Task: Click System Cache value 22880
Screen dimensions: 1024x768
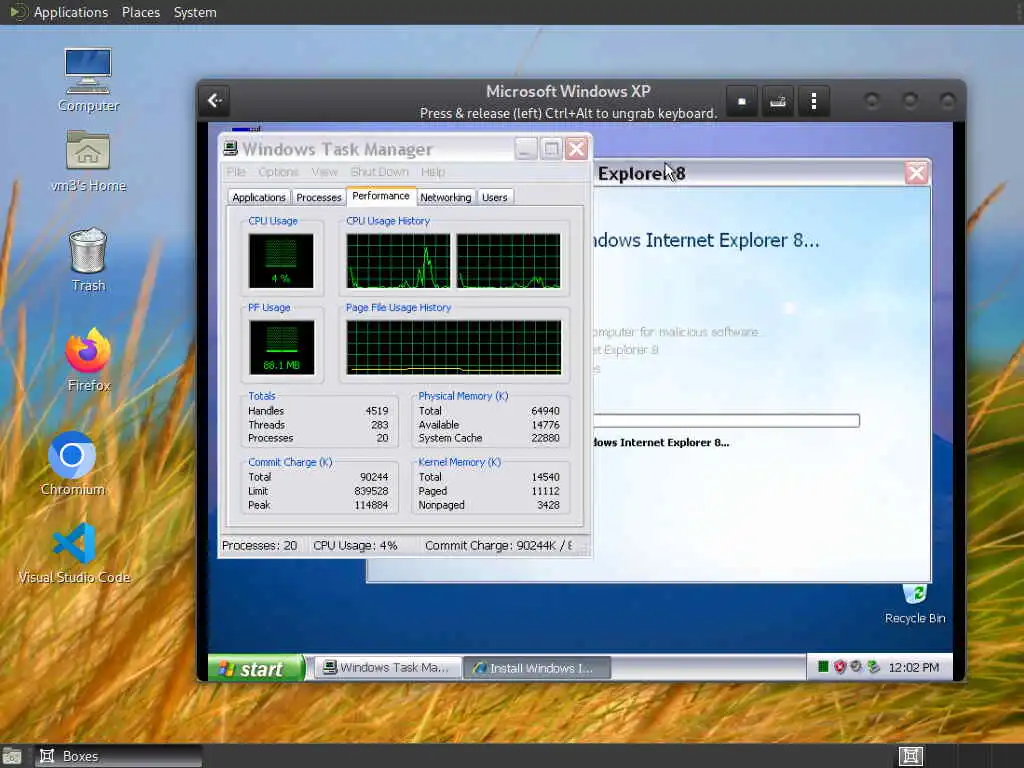Action: pyautogui.click(x=545, y=438)
